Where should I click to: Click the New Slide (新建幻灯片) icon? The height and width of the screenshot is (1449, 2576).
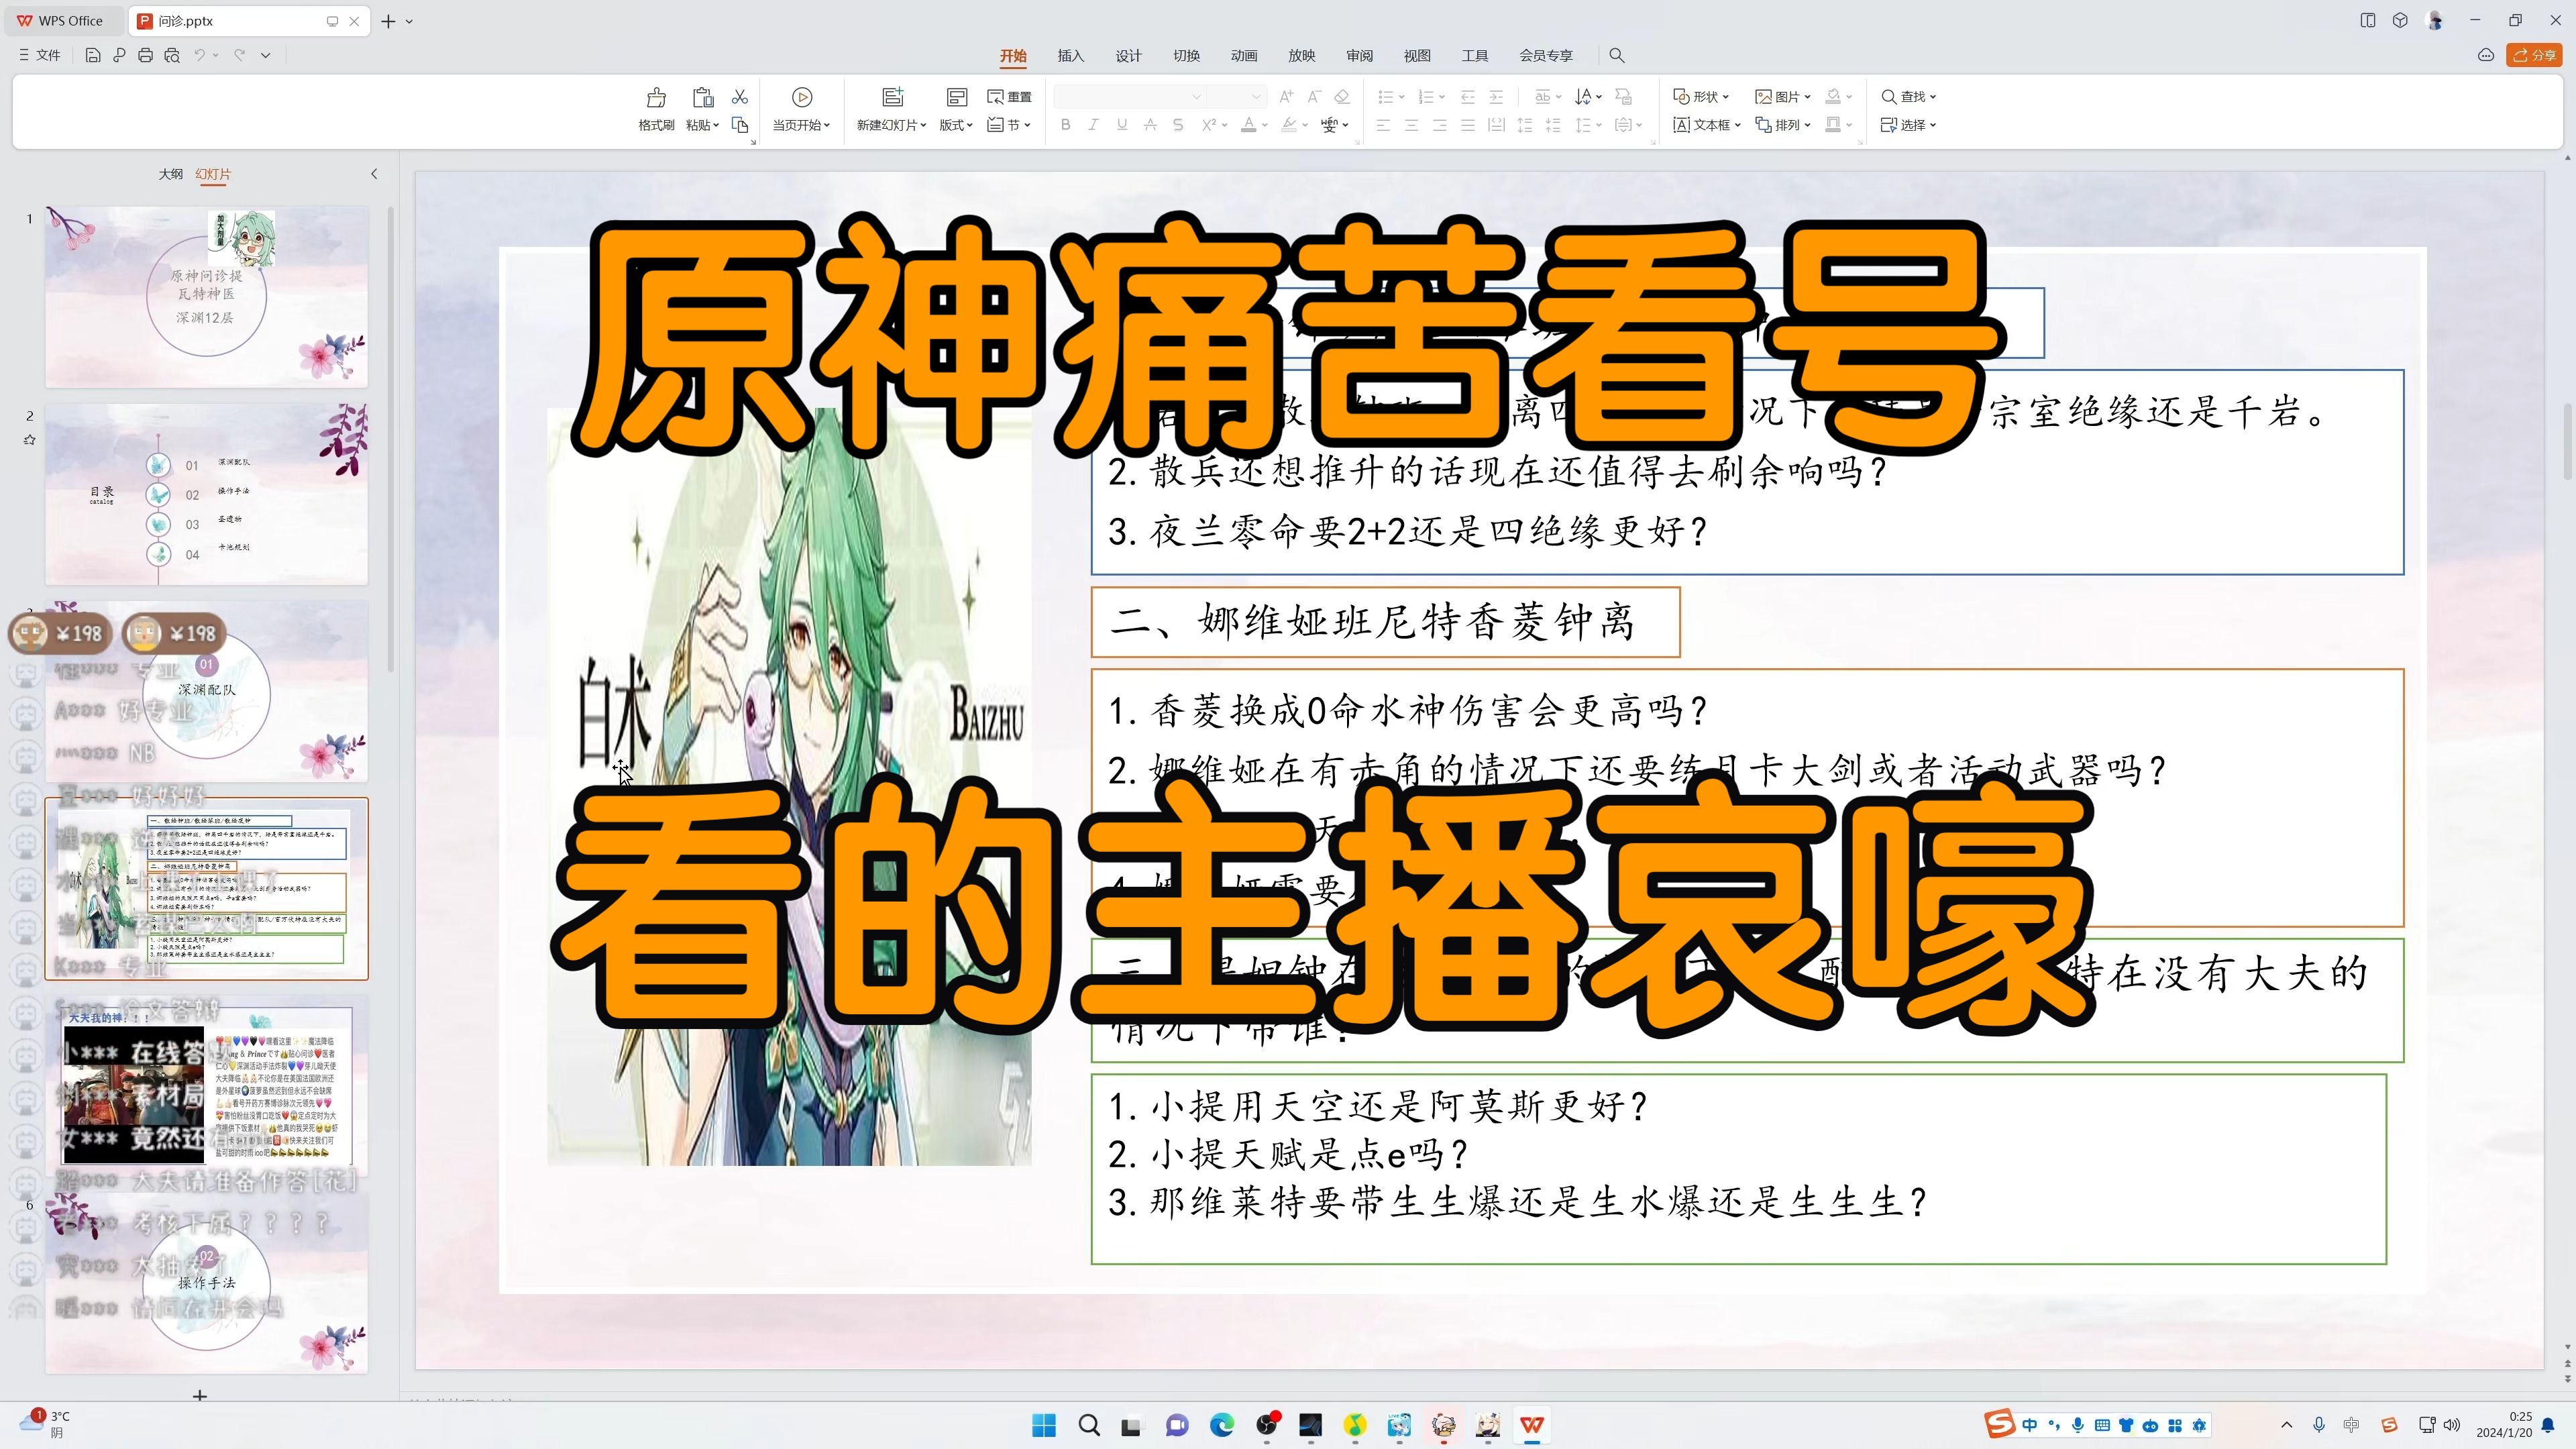point(892,97)
